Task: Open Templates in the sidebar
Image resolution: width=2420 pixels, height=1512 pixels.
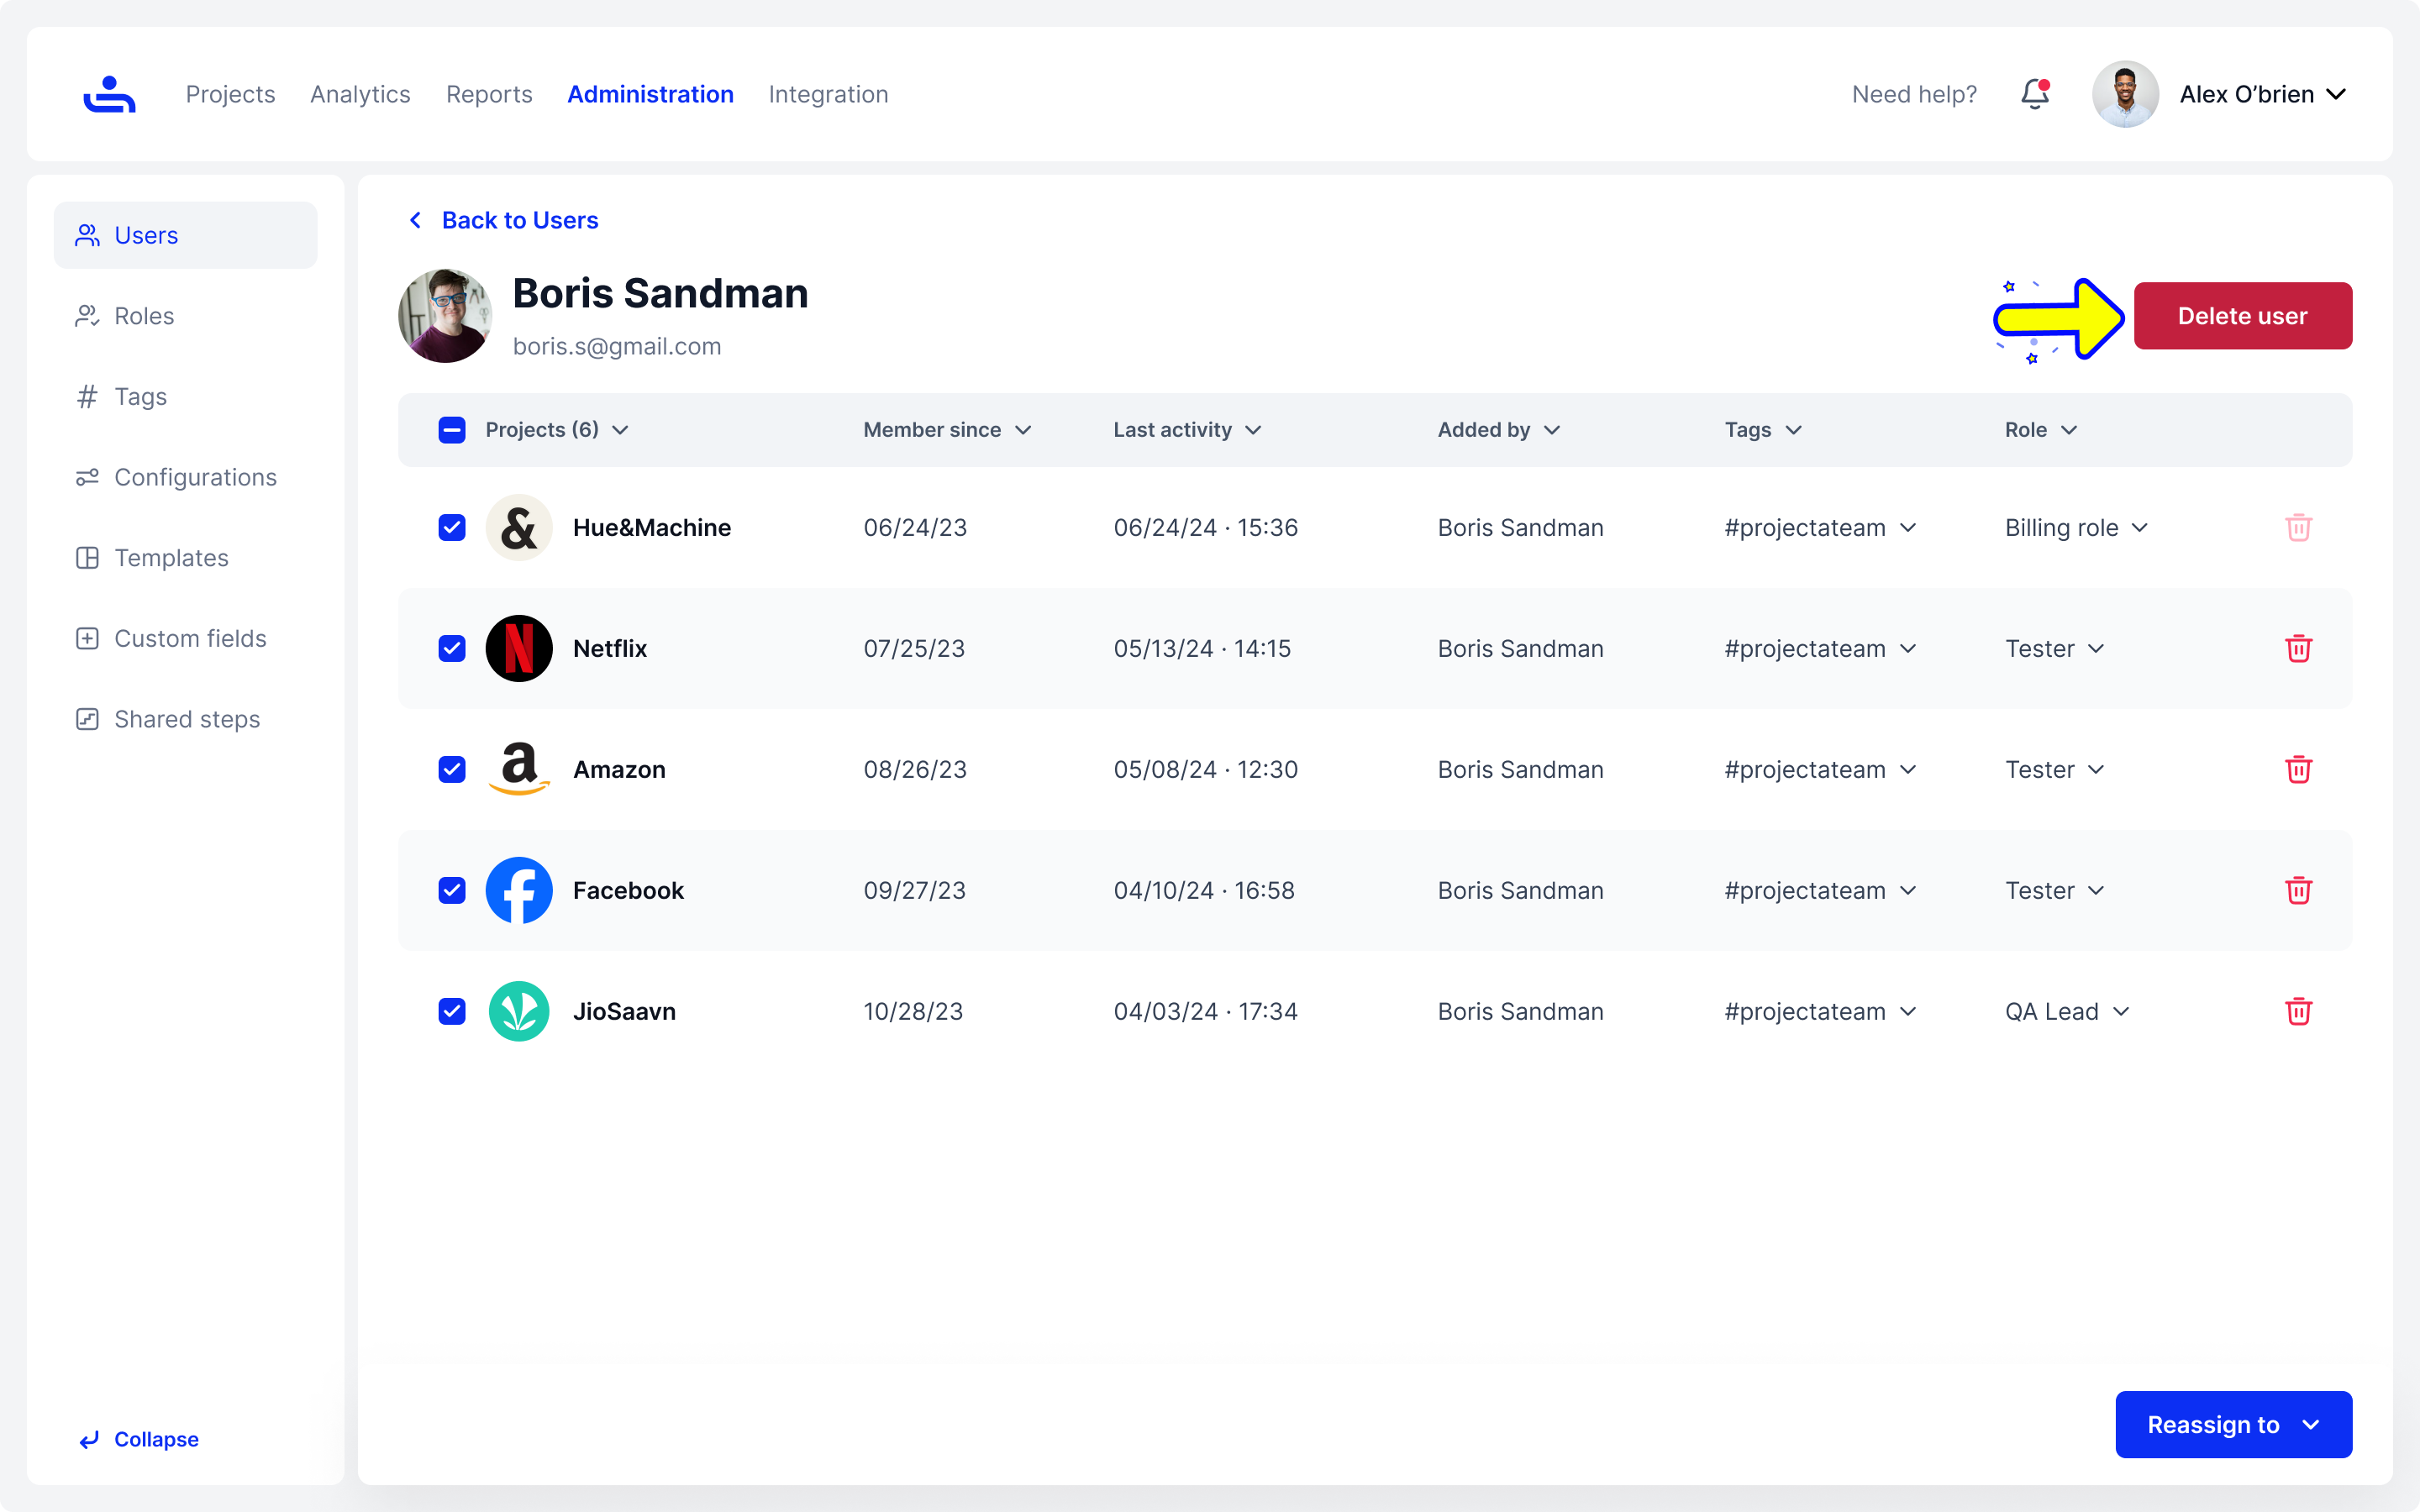Action: [185, 558]
